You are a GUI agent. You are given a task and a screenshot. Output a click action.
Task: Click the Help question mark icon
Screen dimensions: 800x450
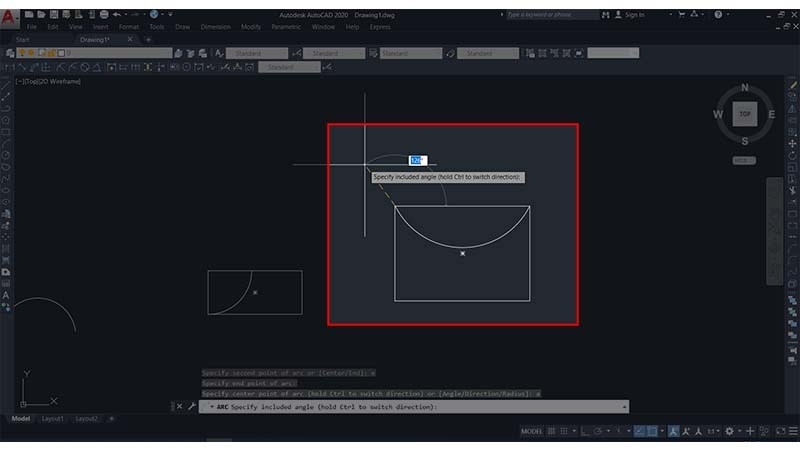(718, 15)
